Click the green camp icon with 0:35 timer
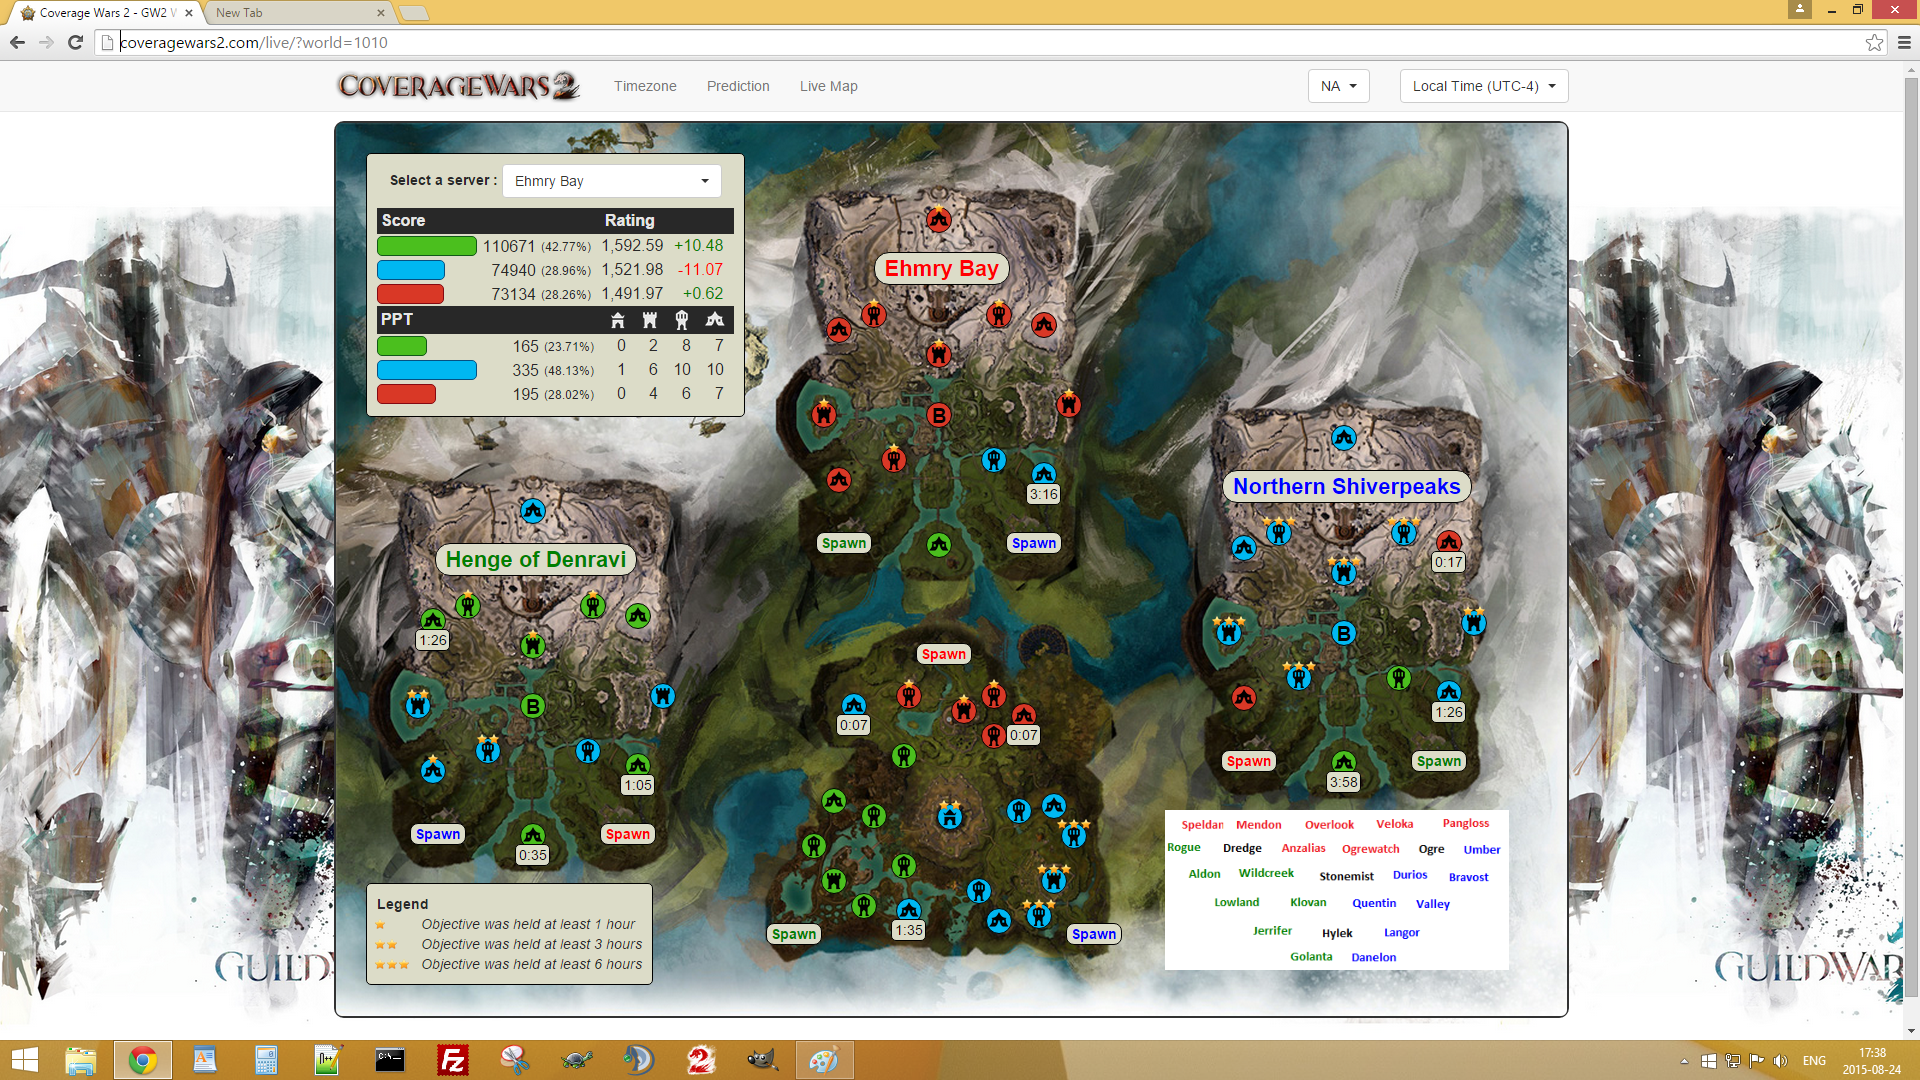This screenshot has height=1080, width=1920. click(x=533, y=835)
